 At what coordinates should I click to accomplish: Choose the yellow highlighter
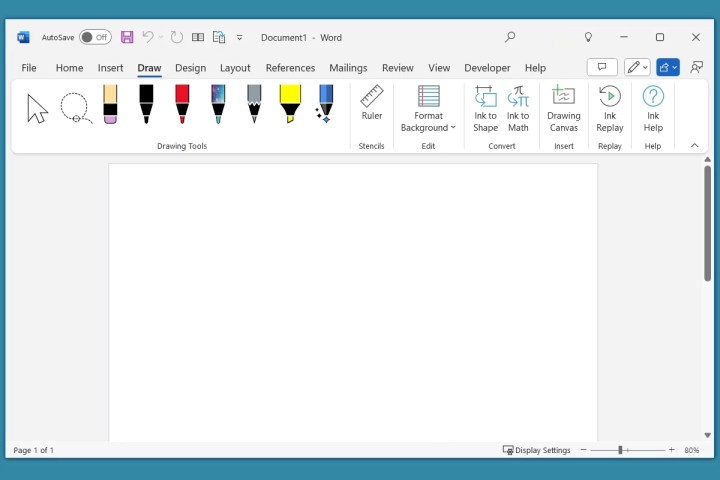click(x=290, y=104)
